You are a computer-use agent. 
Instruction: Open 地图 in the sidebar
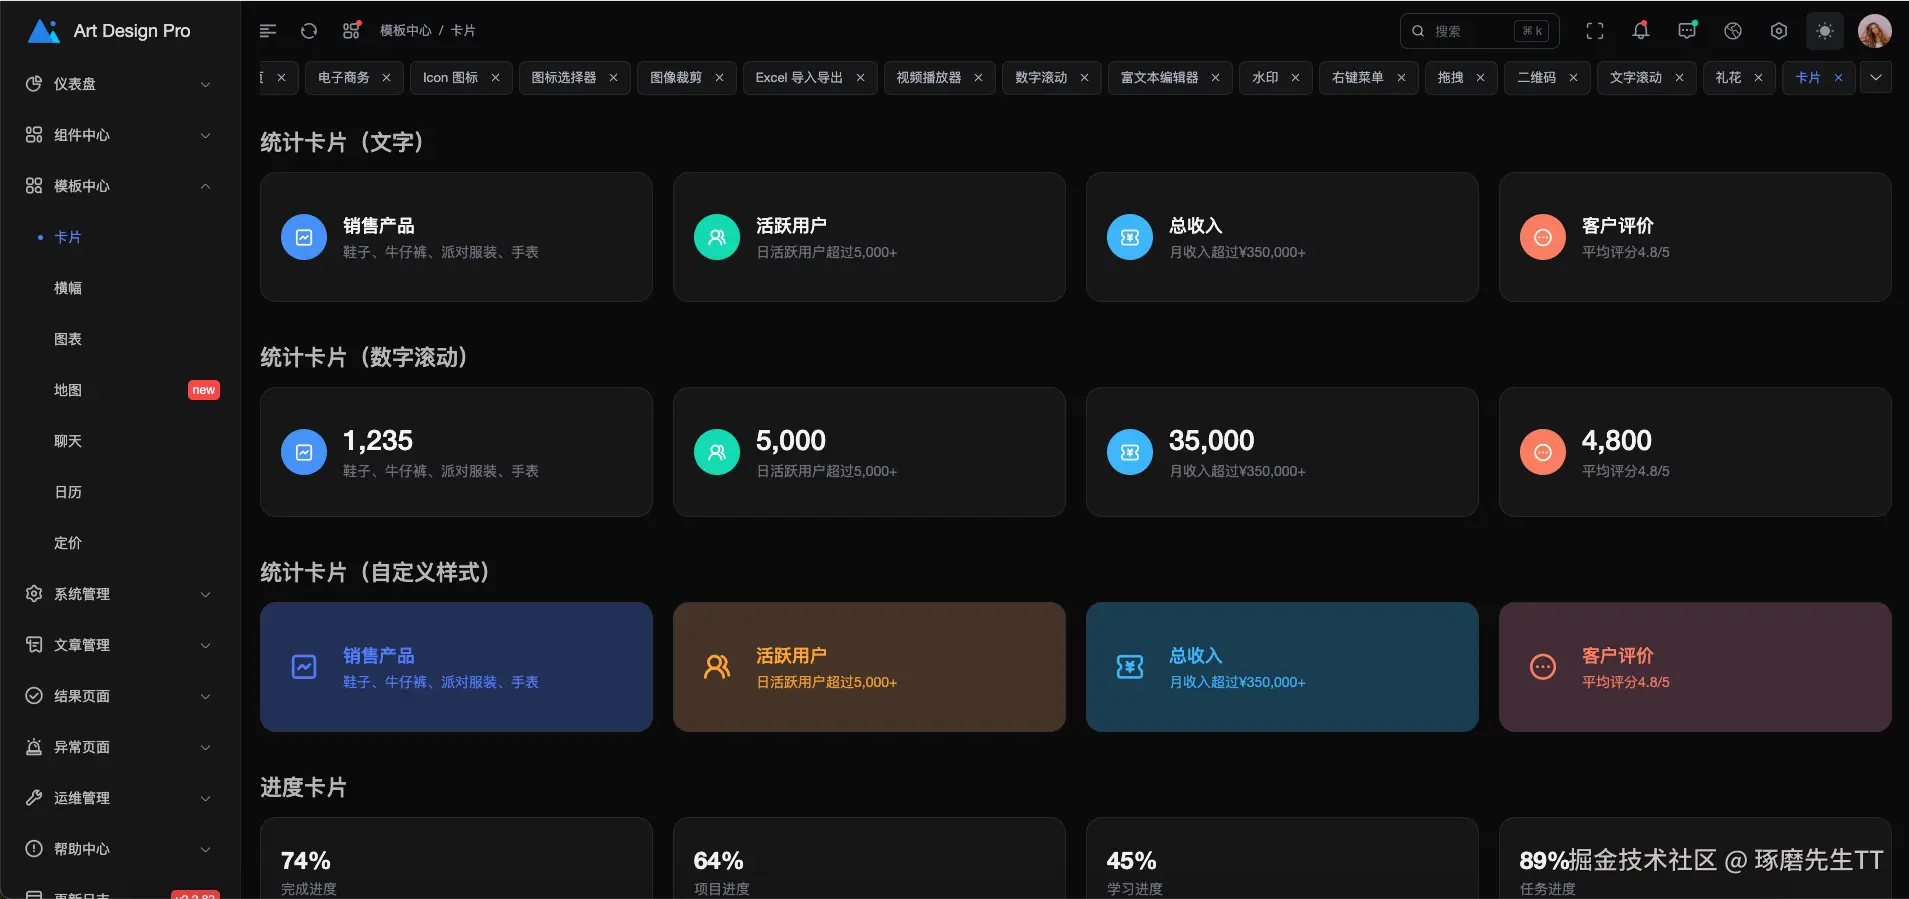coord(120,390)
